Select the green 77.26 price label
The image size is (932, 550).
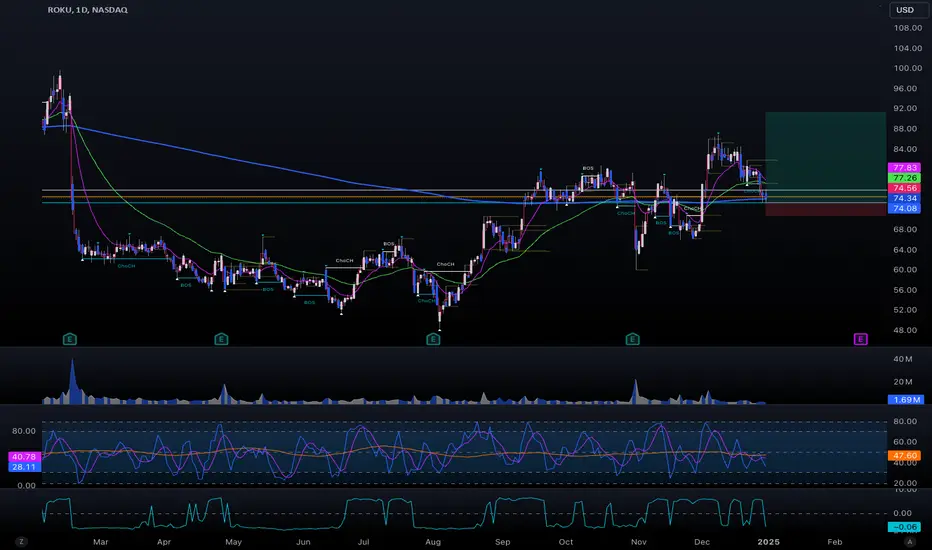[904, 178]
